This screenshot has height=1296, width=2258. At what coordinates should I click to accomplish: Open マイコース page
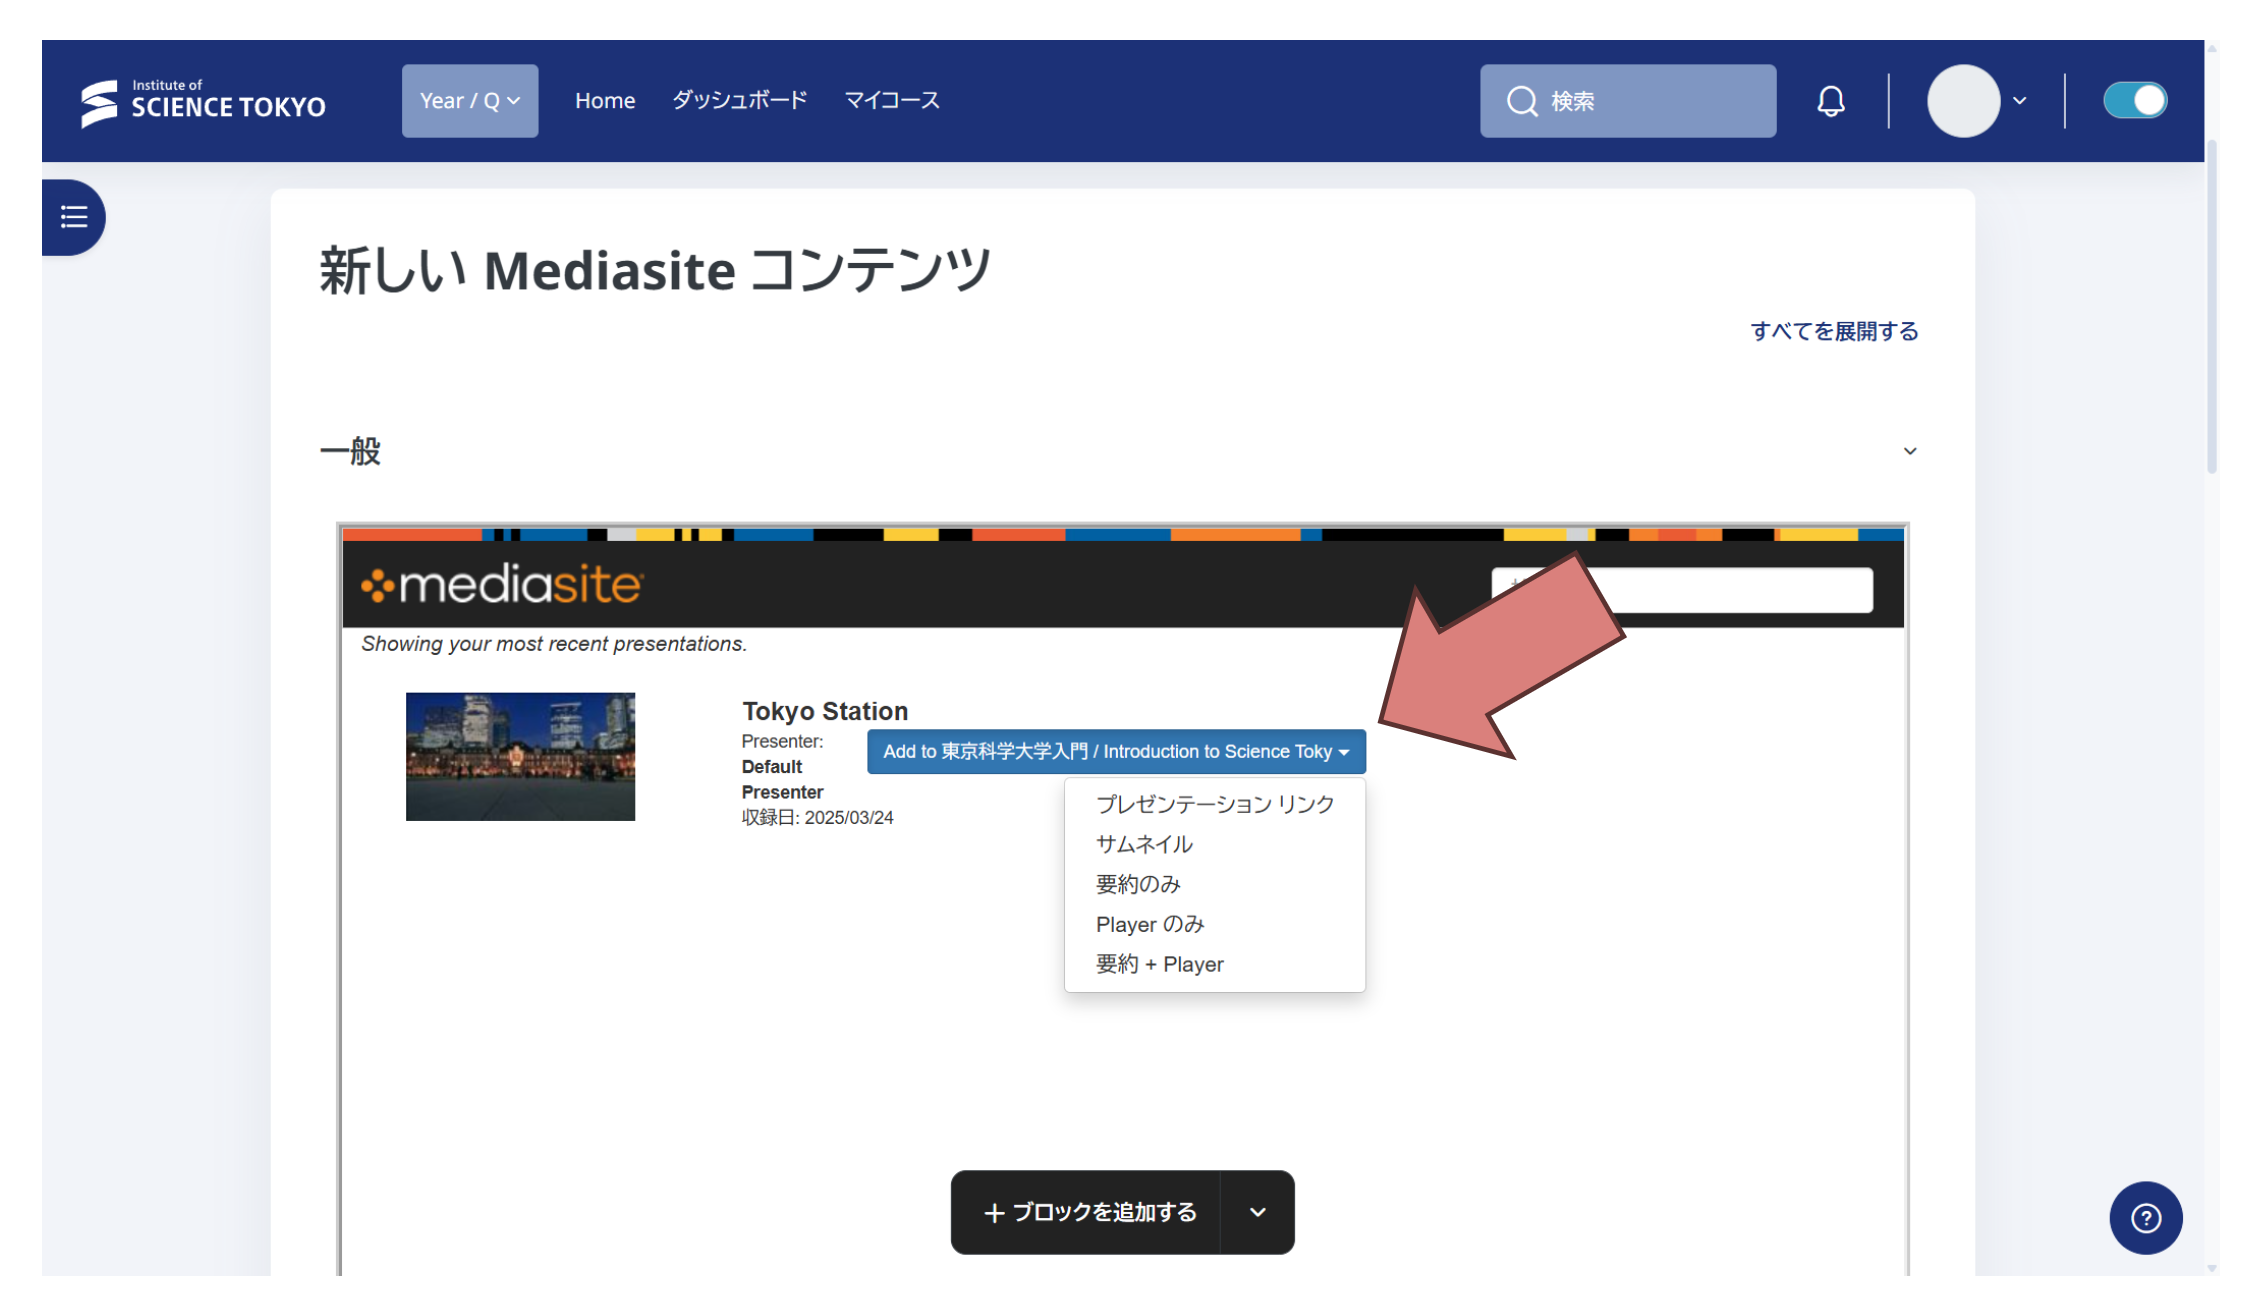pyautogui.click(x=892, y=100)
